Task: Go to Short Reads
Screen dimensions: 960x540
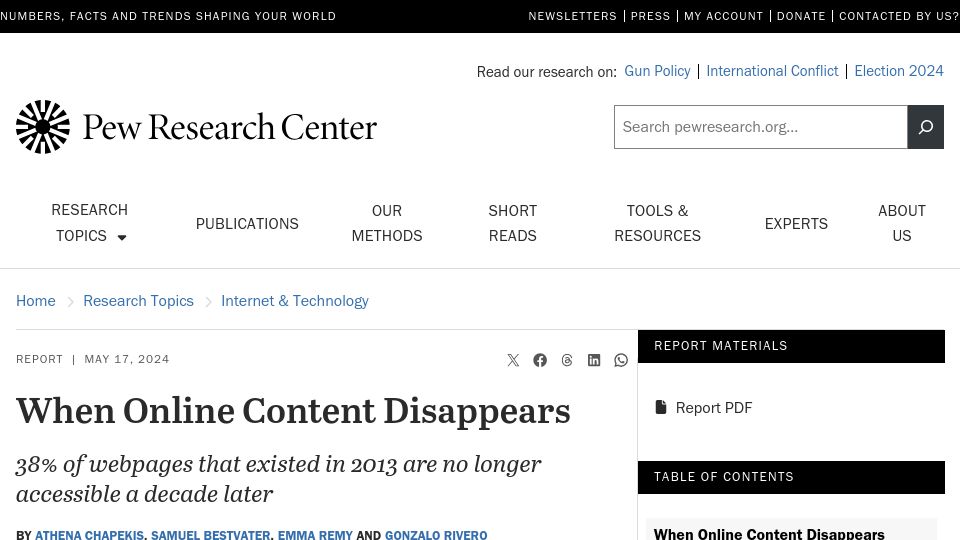Action: 512,223
